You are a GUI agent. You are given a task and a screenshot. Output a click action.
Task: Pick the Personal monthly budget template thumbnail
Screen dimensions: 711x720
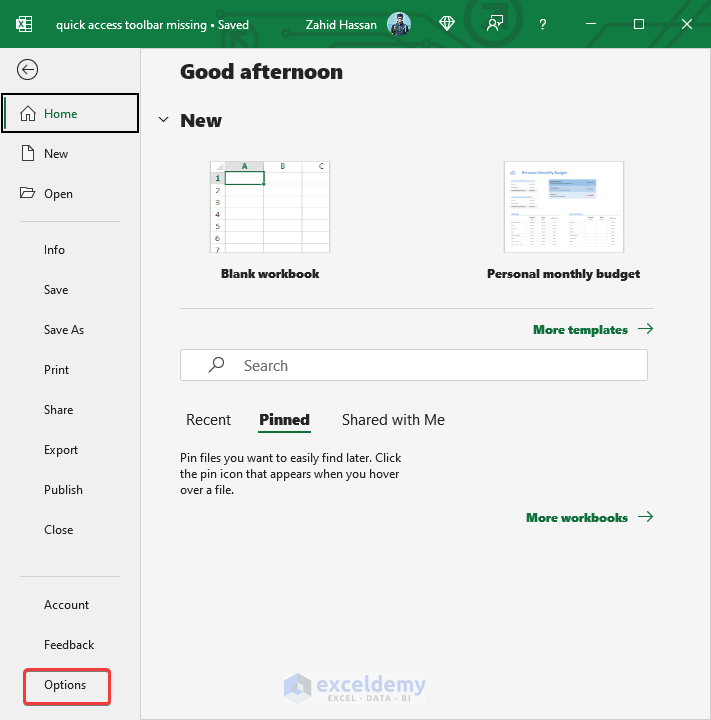pos(564,207)
